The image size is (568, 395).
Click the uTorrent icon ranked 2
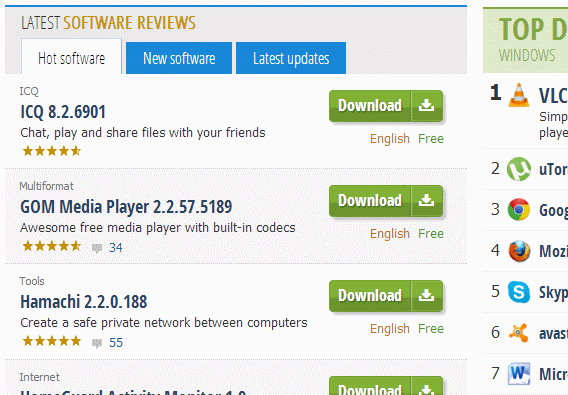coord(519,169)
